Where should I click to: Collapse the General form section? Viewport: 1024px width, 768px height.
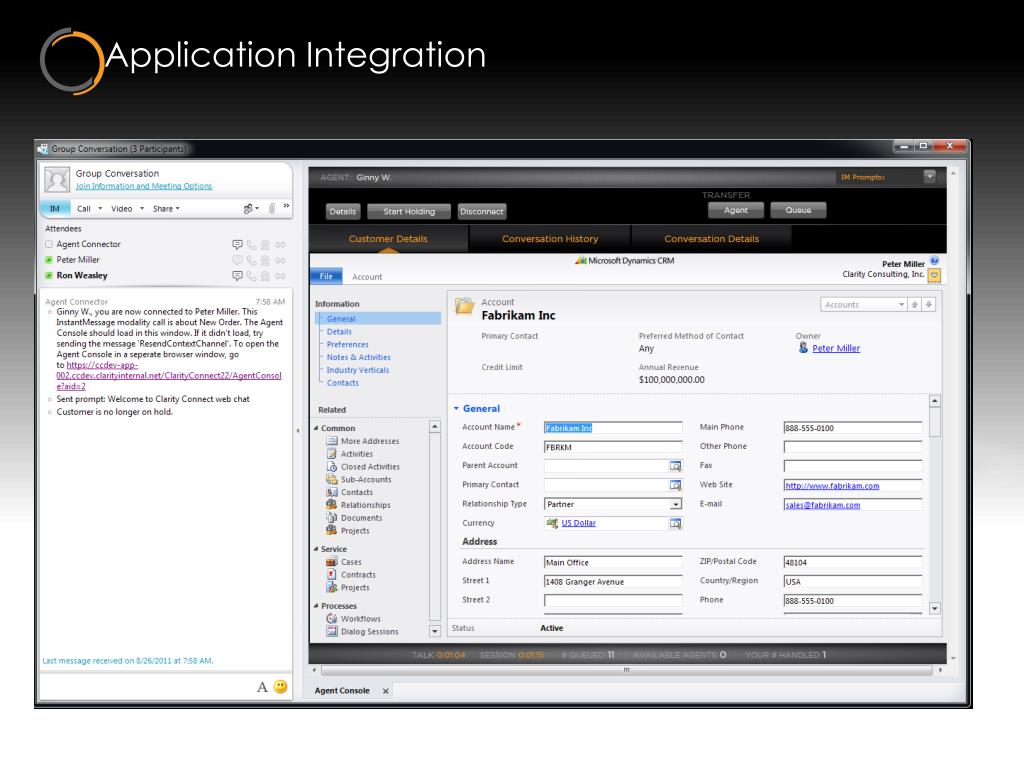456,409
